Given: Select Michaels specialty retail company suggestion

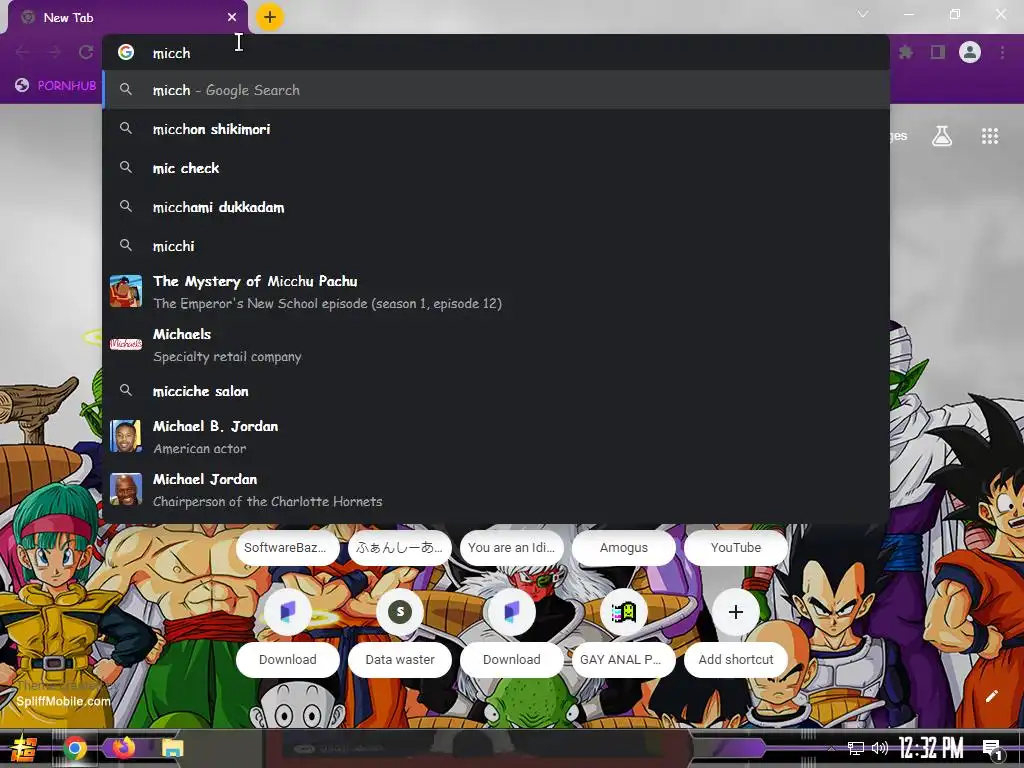Looking at the screenshot, I should [496, 345].
